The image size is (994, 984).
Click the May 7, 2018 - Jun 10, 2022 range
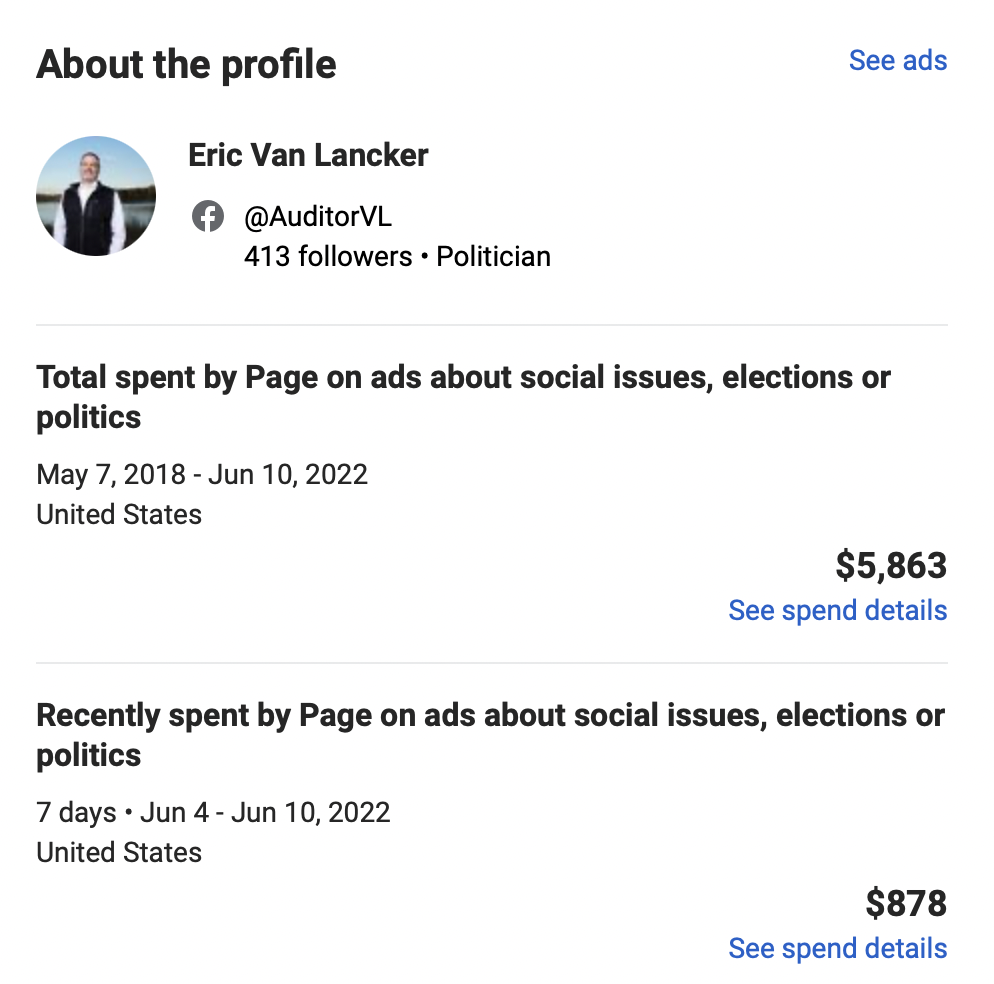click(202, 474)
